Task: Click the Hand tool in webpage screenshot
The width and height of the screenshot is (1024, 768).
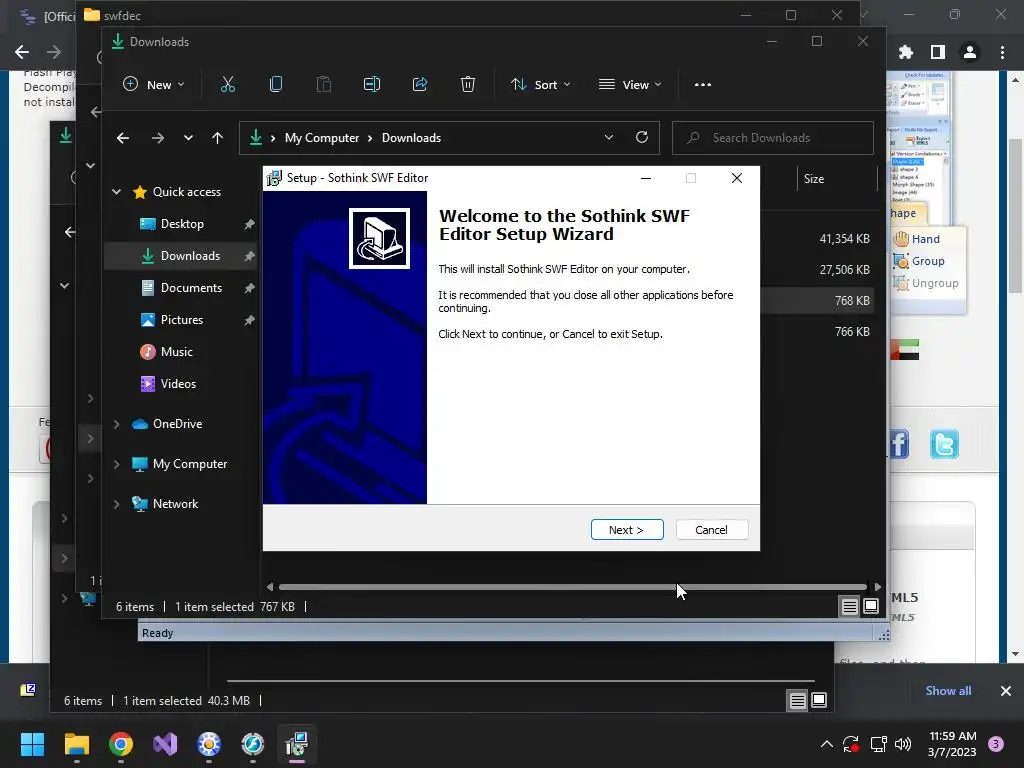Action: point(918,239)
